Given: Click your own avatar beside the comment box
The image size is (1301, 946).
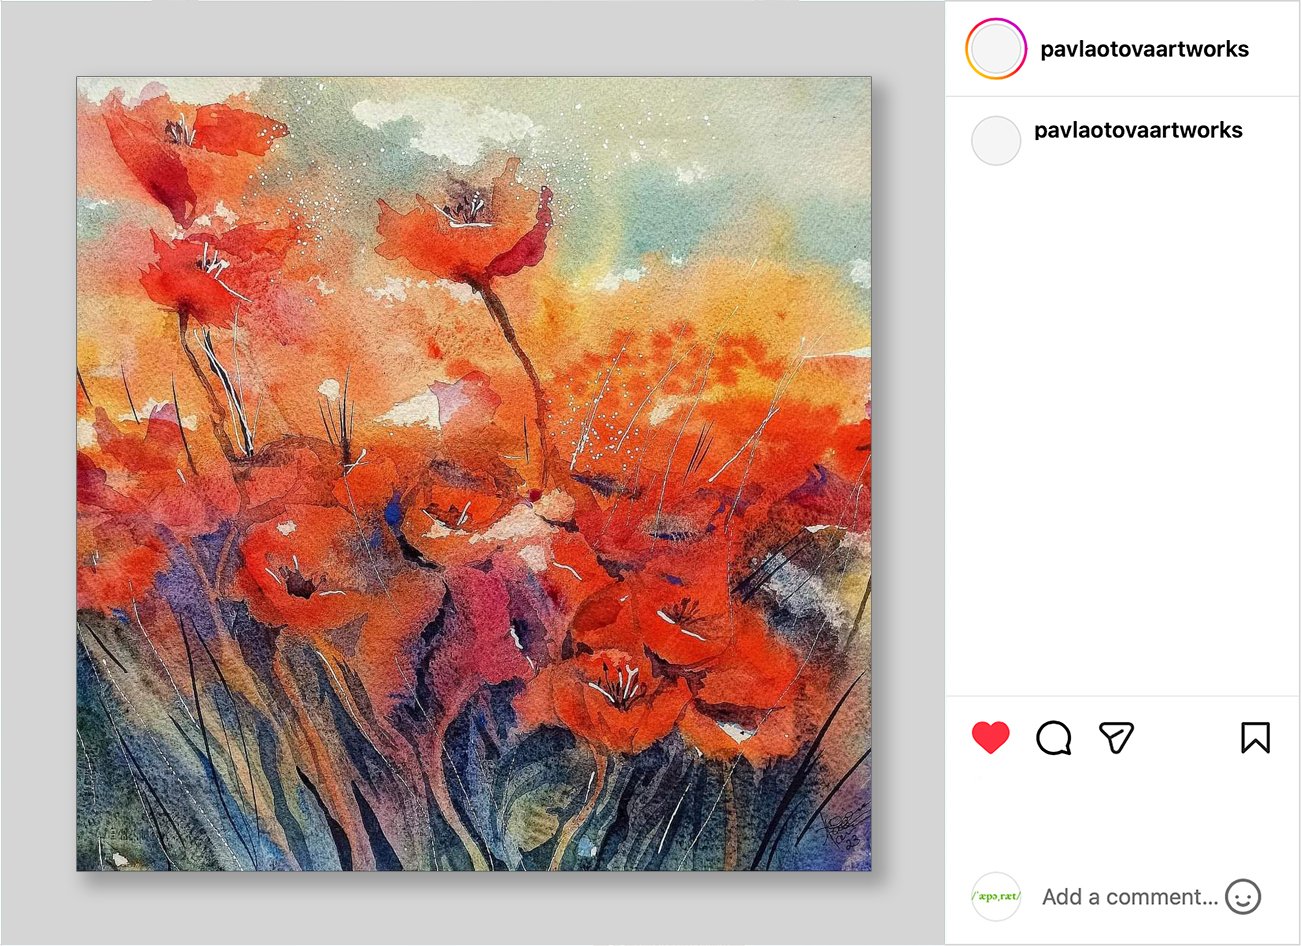Looking at the screenshot, I should click(x=996, y=896).
